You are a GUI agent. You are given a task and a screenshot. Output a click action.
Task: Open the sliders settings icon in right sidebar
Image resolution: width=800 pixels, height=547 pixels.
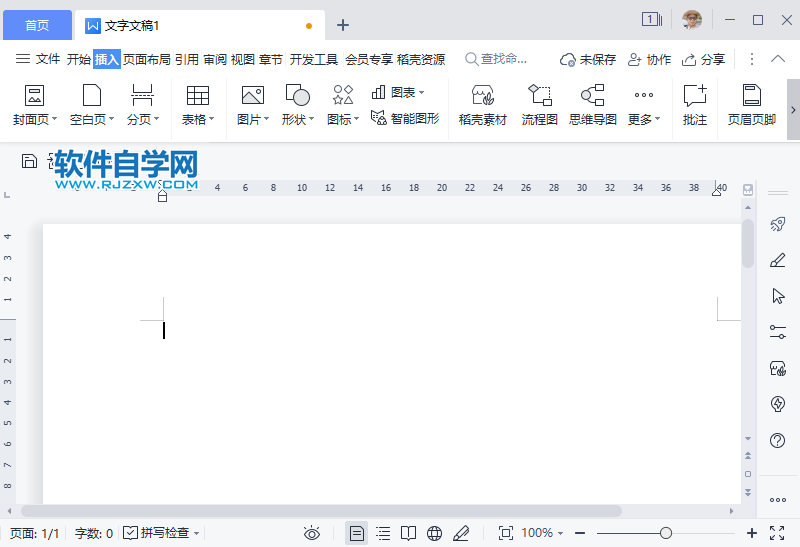[x=778, y=332]
